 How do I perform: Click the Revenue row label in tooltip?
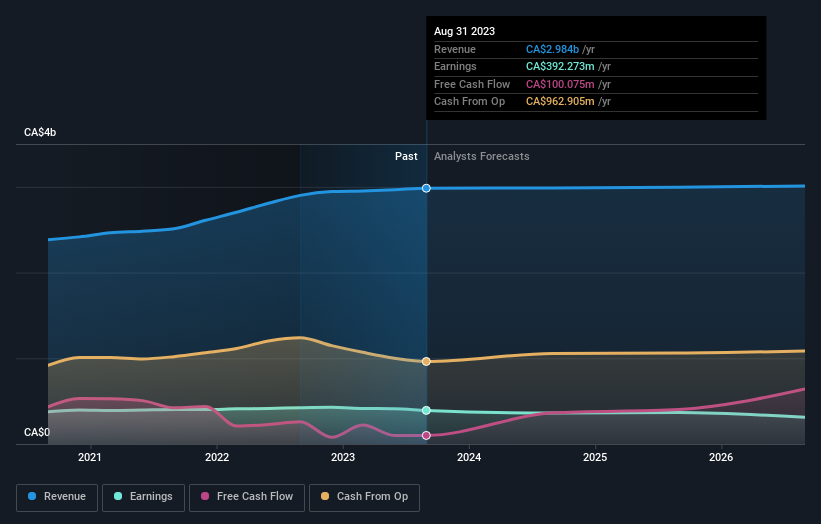tap(455, 49)
